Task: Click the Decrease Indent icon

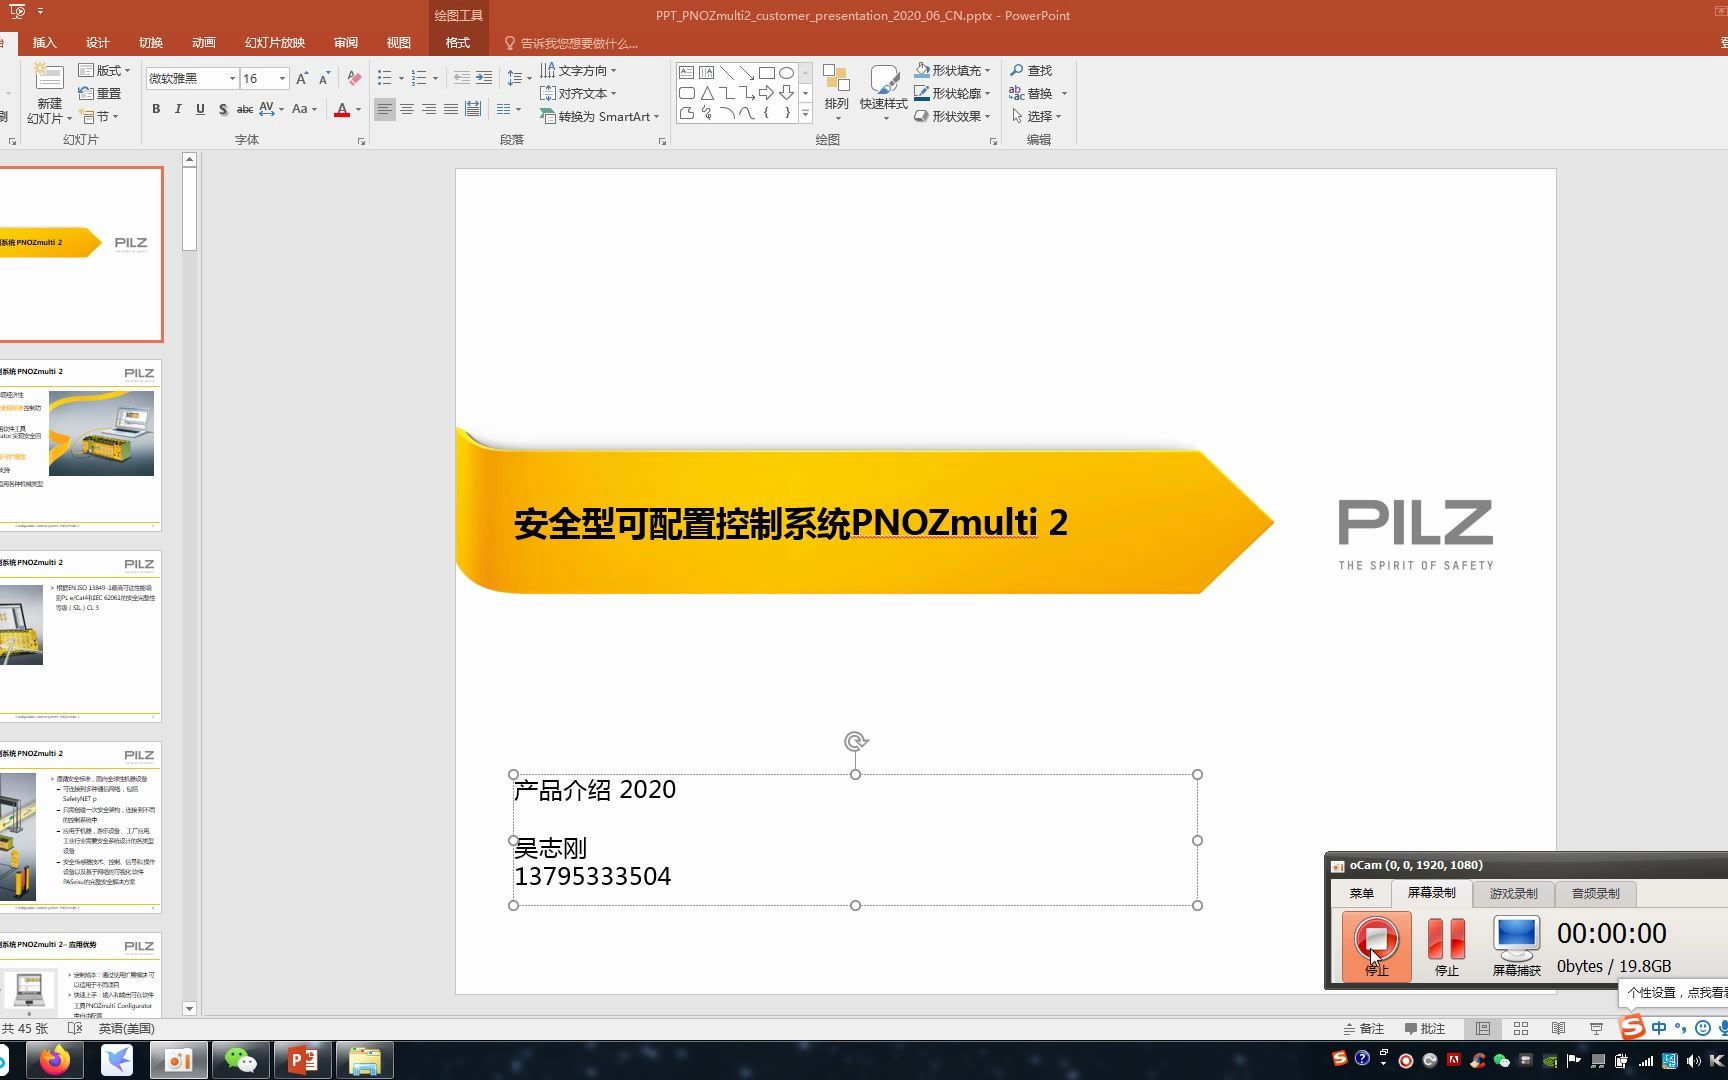Action: coord(461,78)
